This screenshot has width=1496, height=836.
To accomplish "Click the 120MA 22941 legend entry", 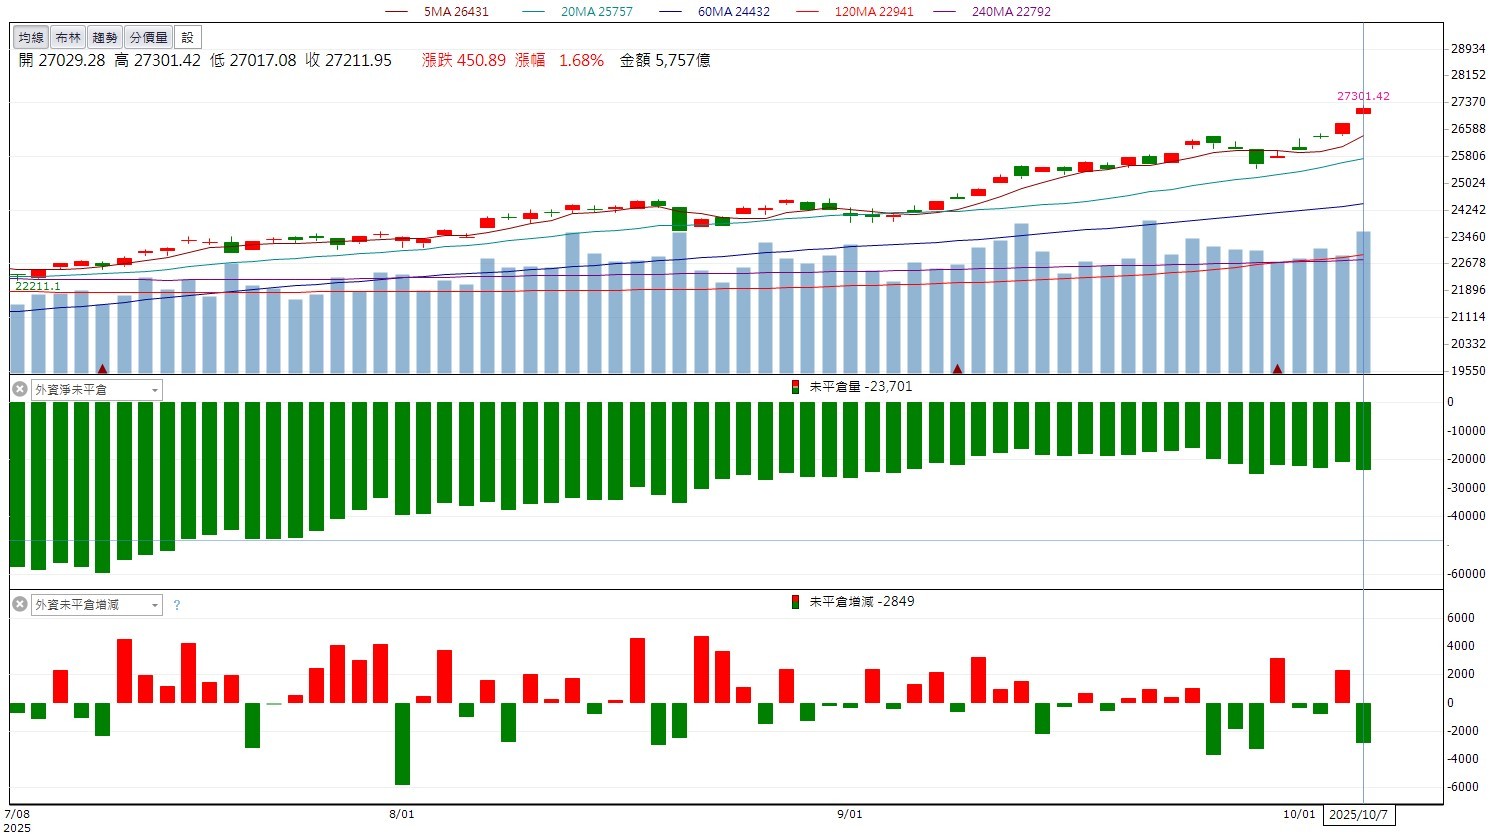I will [x=856, y=12].
